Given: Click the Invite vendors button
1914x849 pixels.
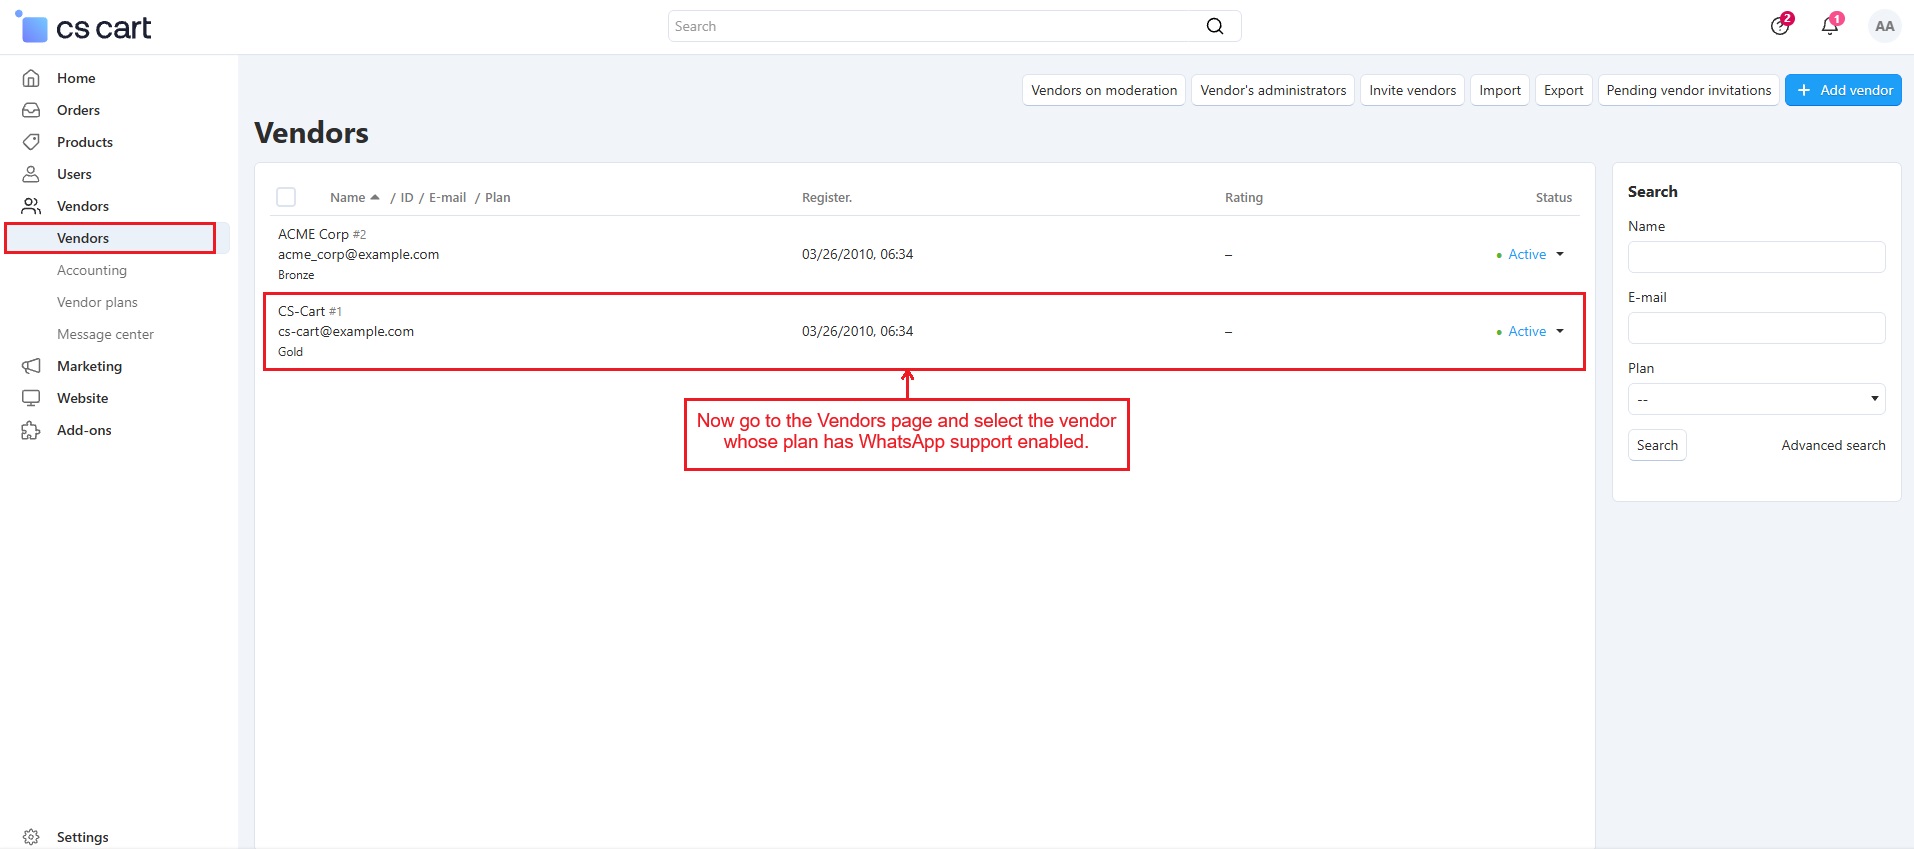Looking at the screenshot, I should 1411,90.
